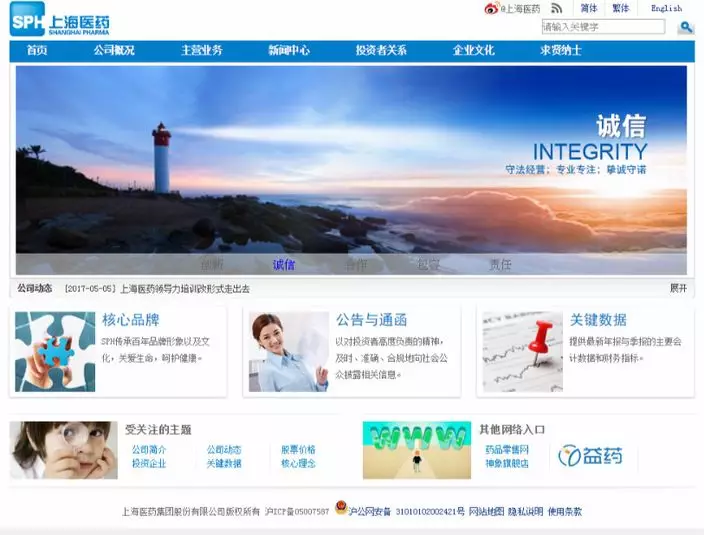704x535 pixels.
Task: Open the 投资者关系 navigation menu
Action: click(381, 51)
